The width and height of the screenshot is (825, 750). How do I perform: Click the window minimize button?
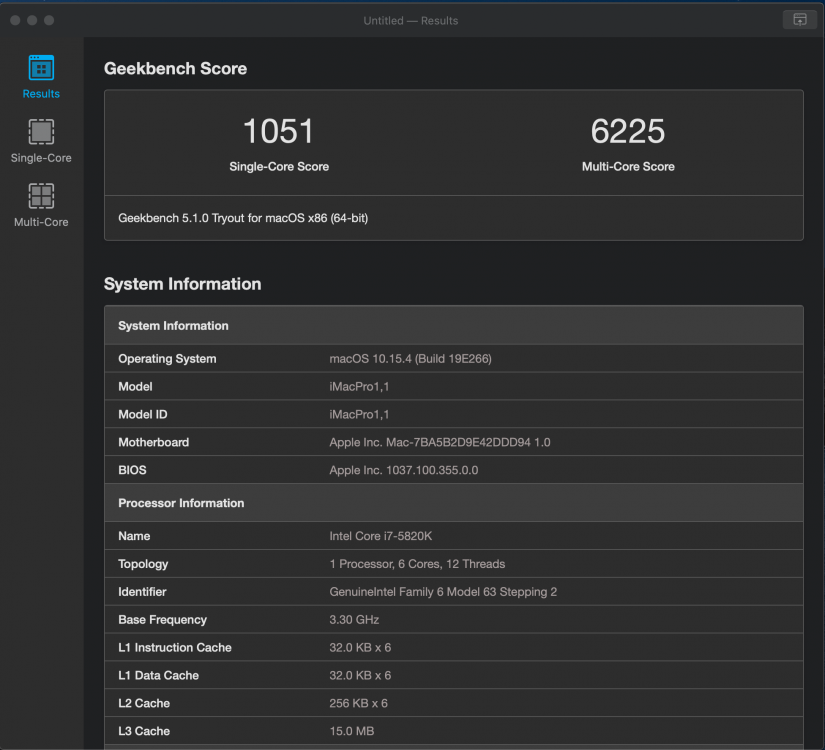[32, 20]
